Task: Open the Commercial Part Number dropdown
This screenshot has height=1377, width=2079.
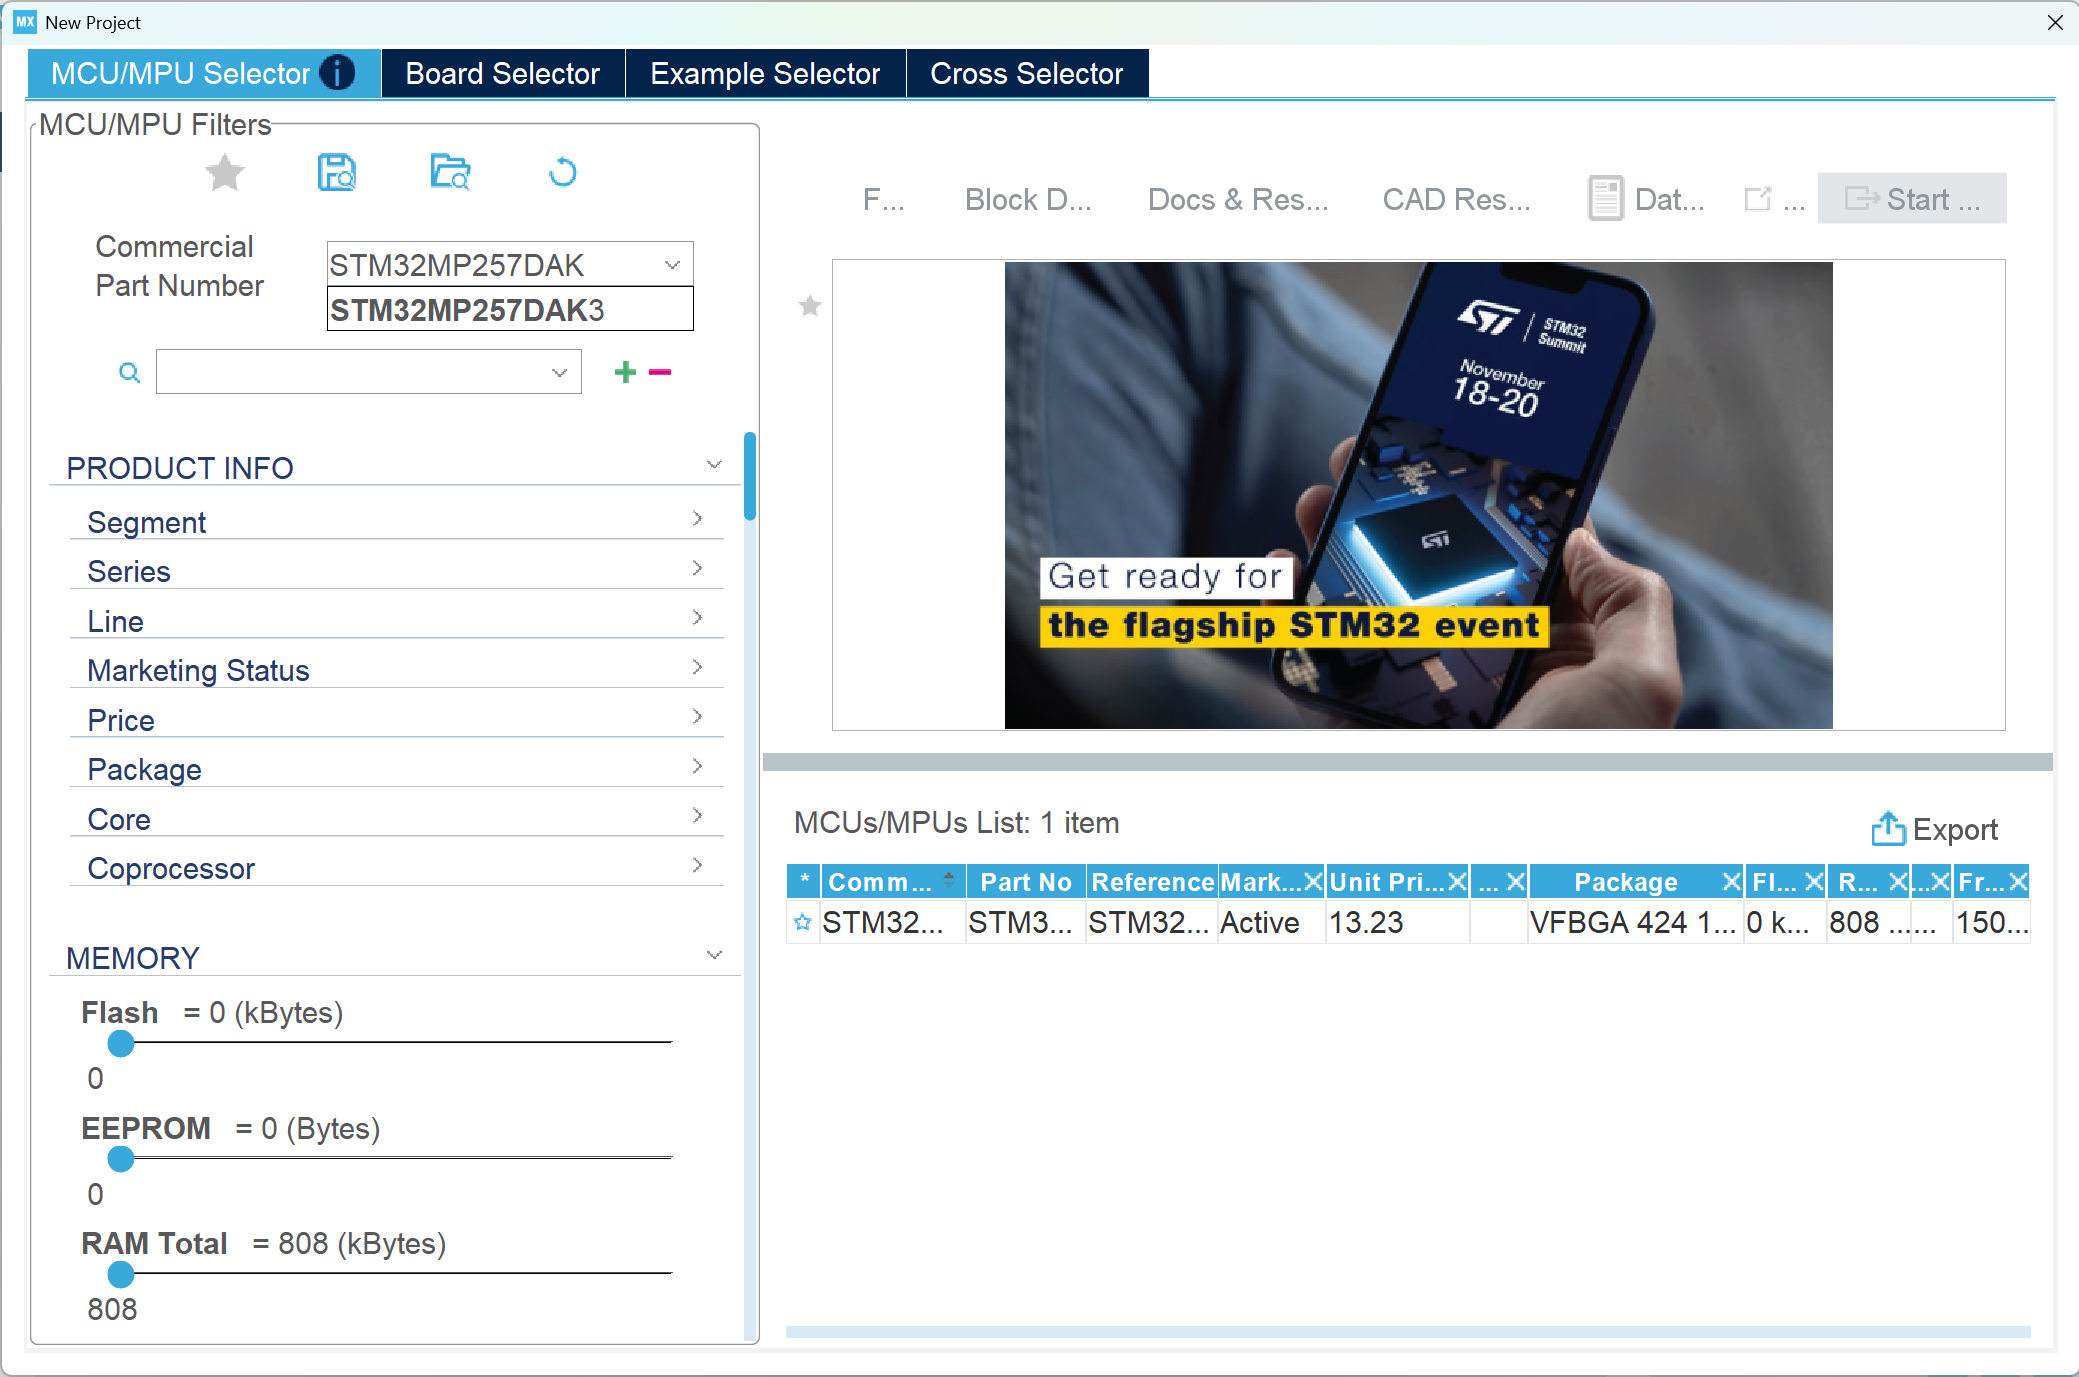Action: pos(672,265)
